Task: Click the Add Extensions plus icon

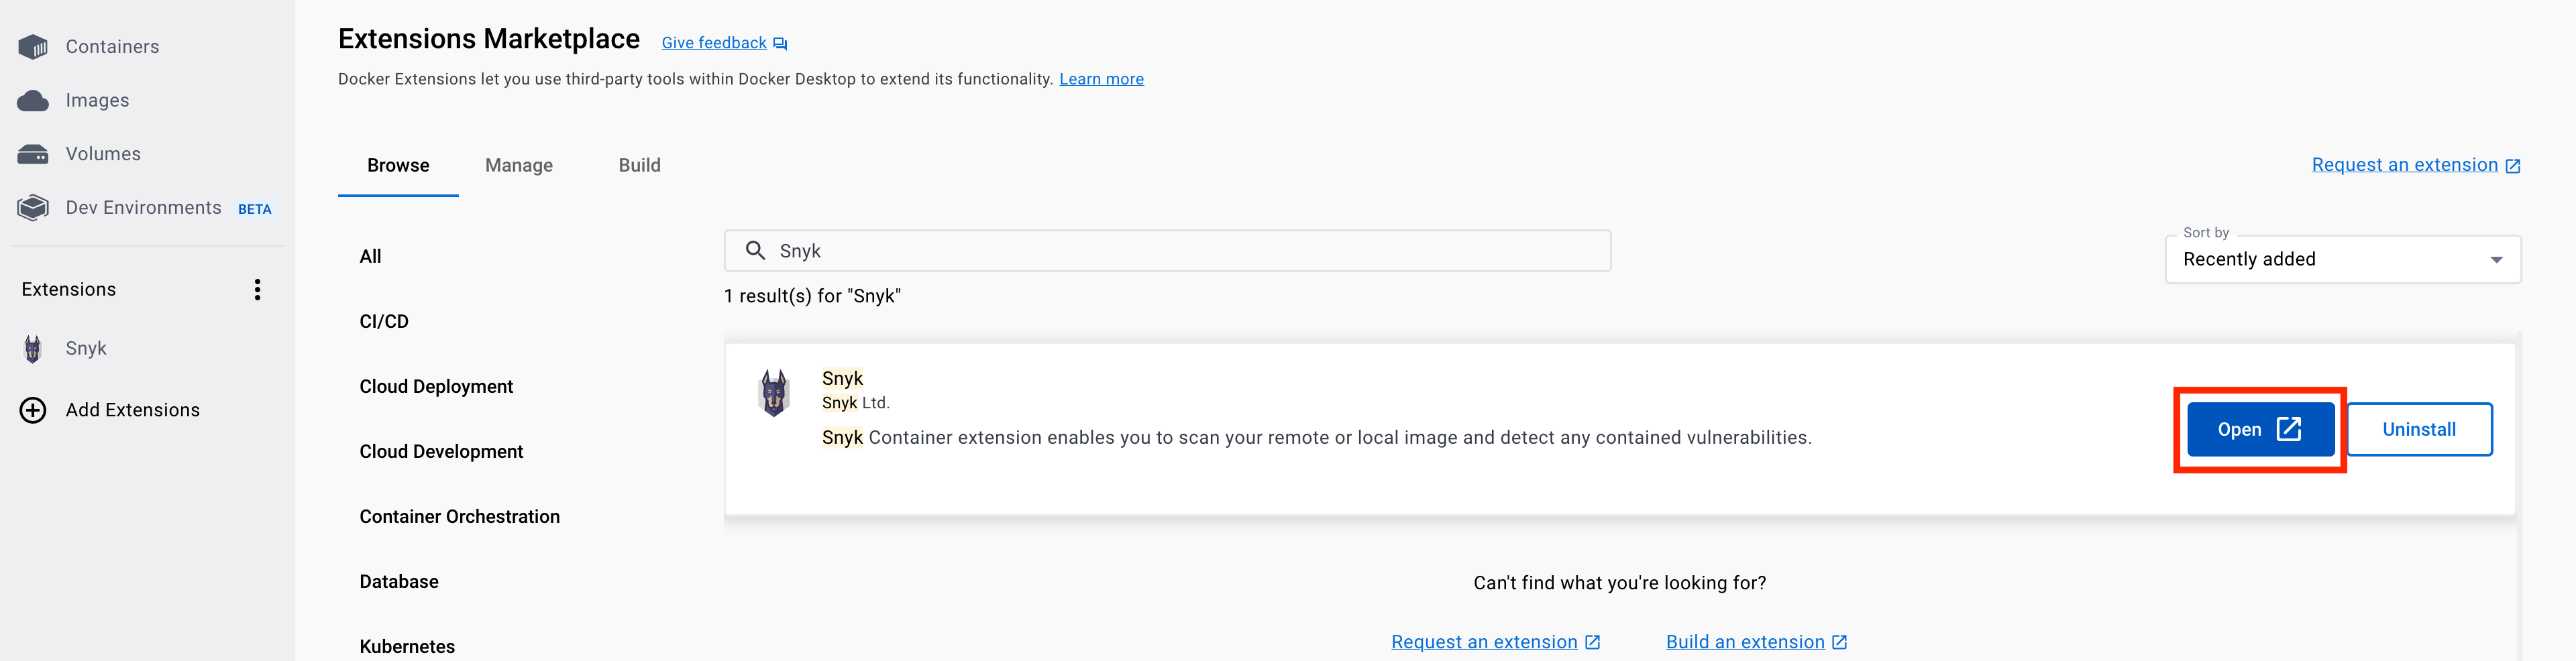Action: (33, 411)
